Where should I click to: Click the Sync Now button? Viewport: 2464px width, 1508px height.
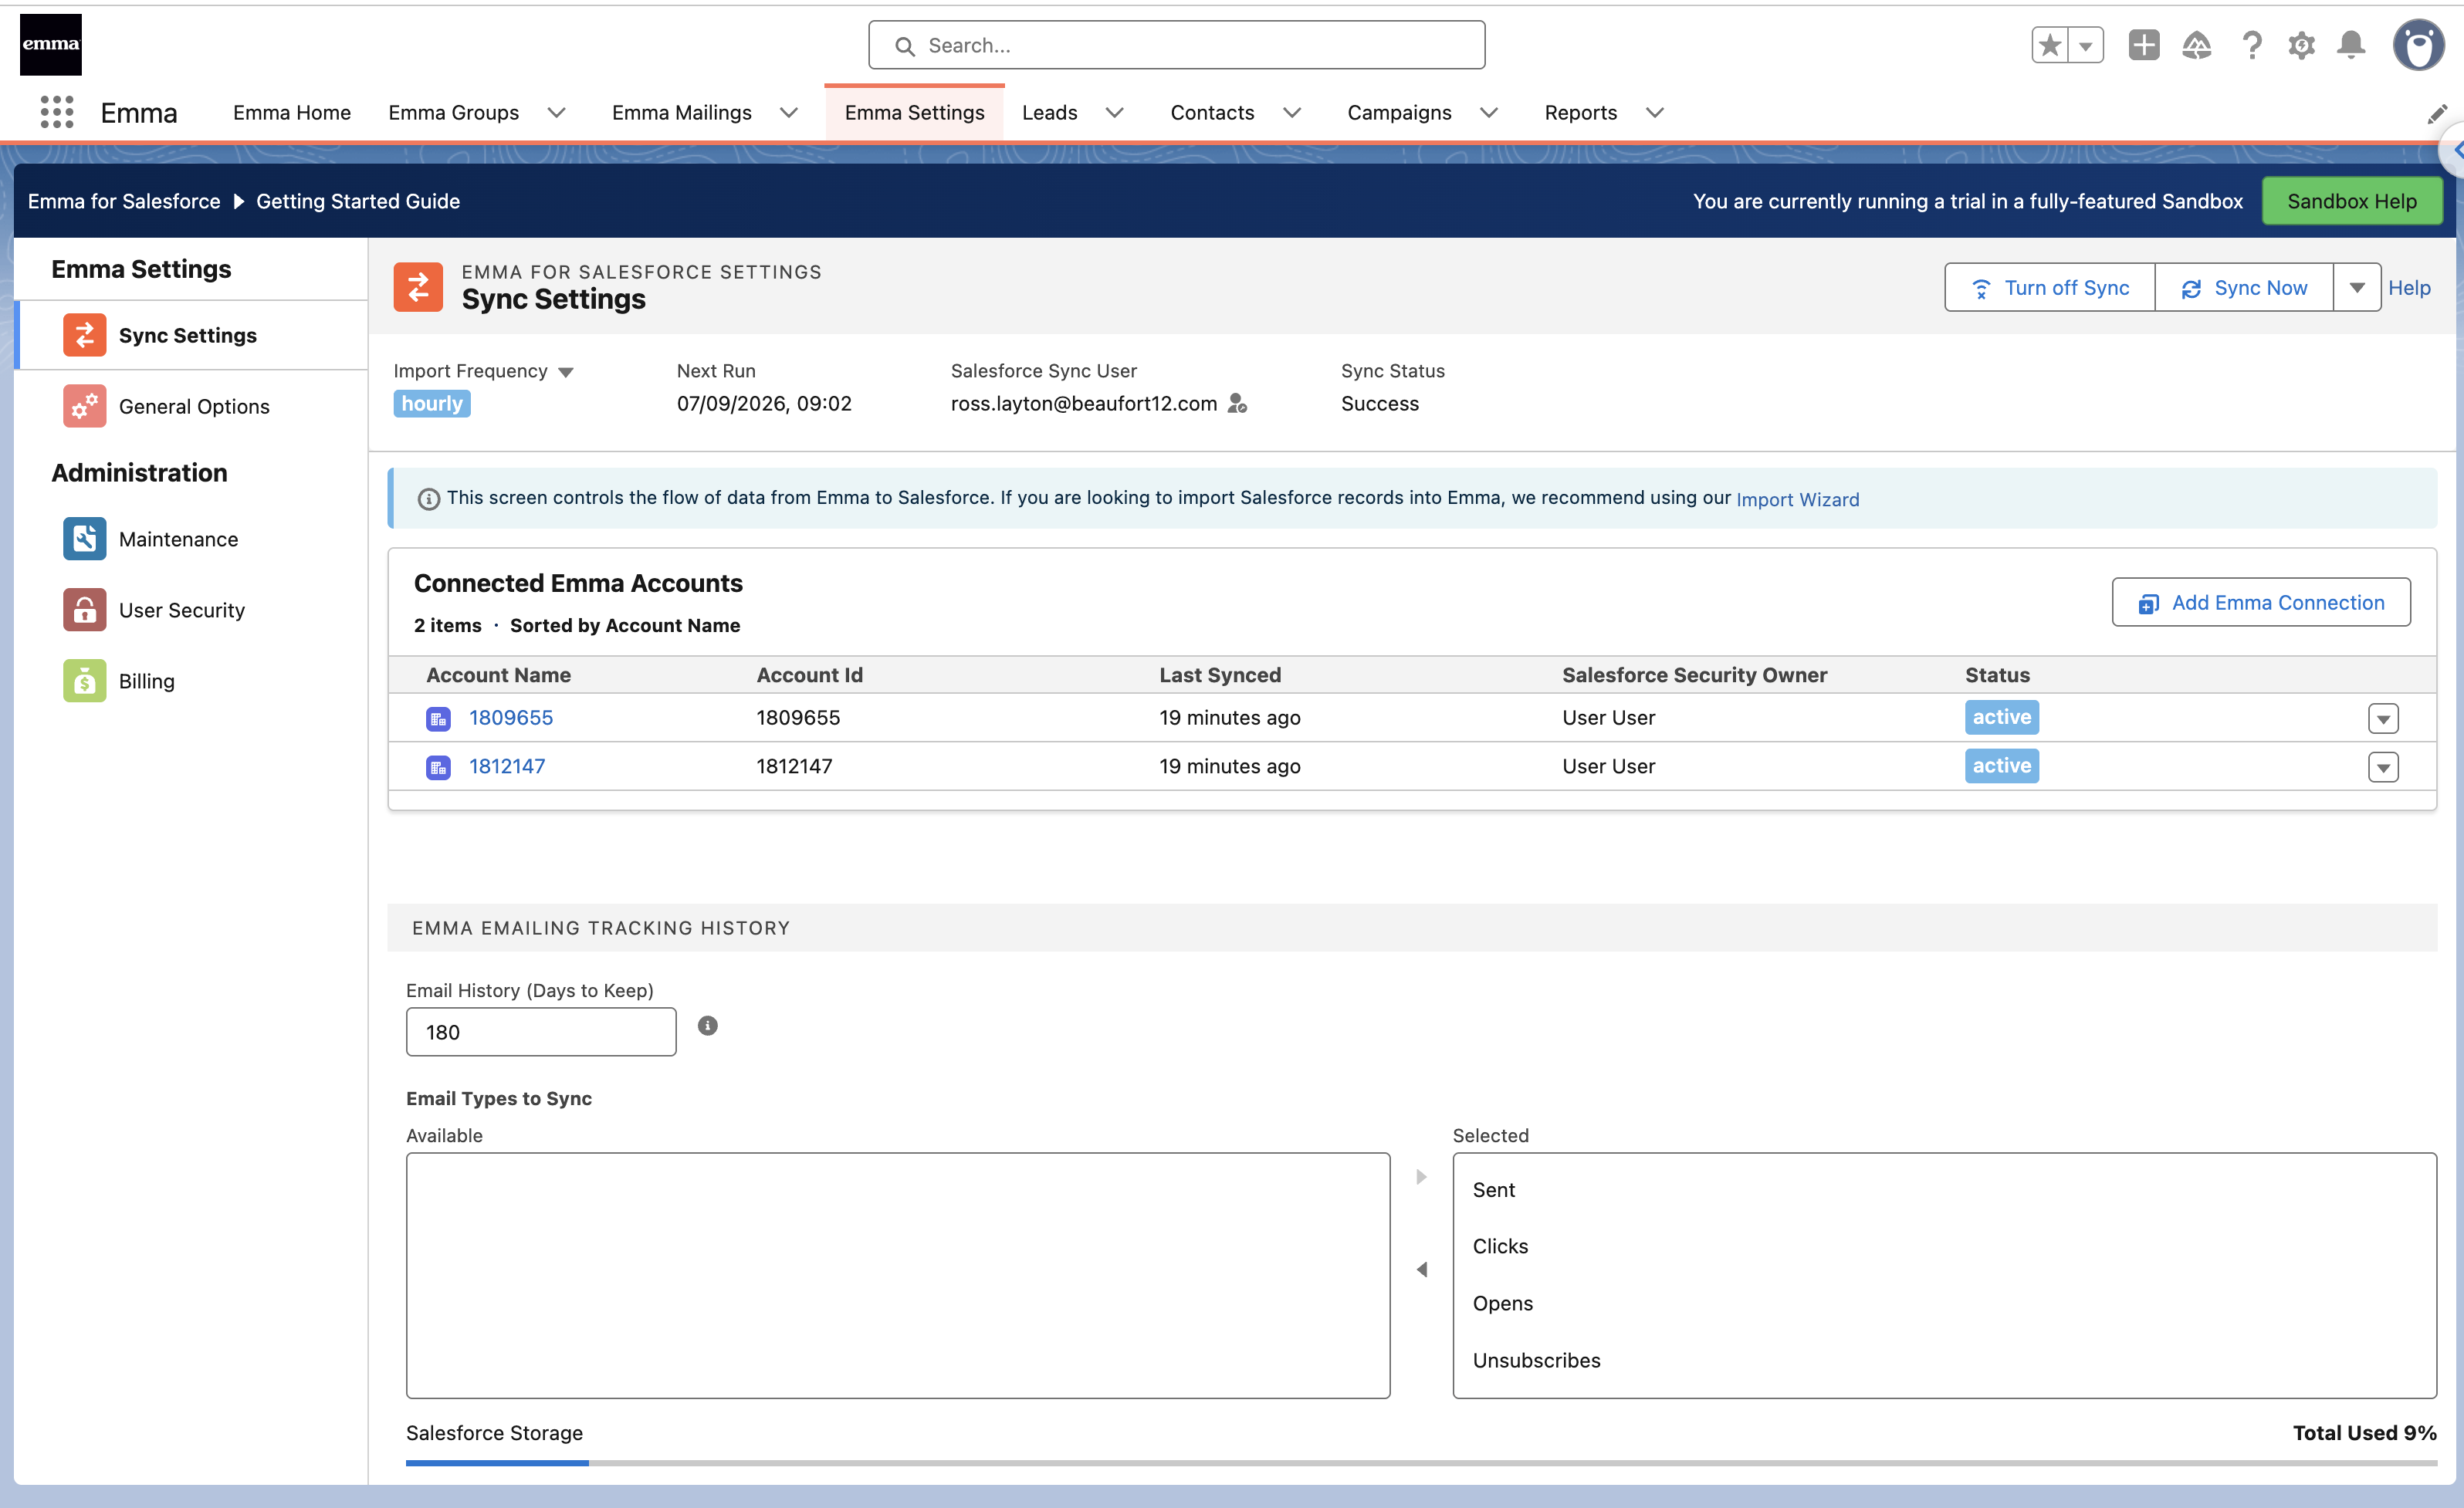coord(2245,287)
